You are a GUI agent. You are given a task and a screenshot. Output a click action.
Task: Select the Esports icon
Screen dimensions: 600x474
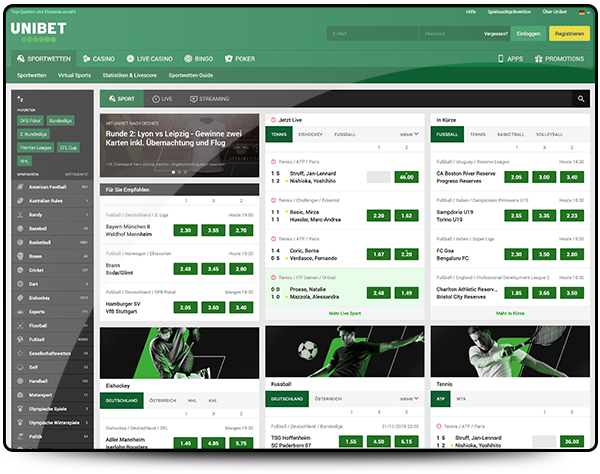[20, 312]
